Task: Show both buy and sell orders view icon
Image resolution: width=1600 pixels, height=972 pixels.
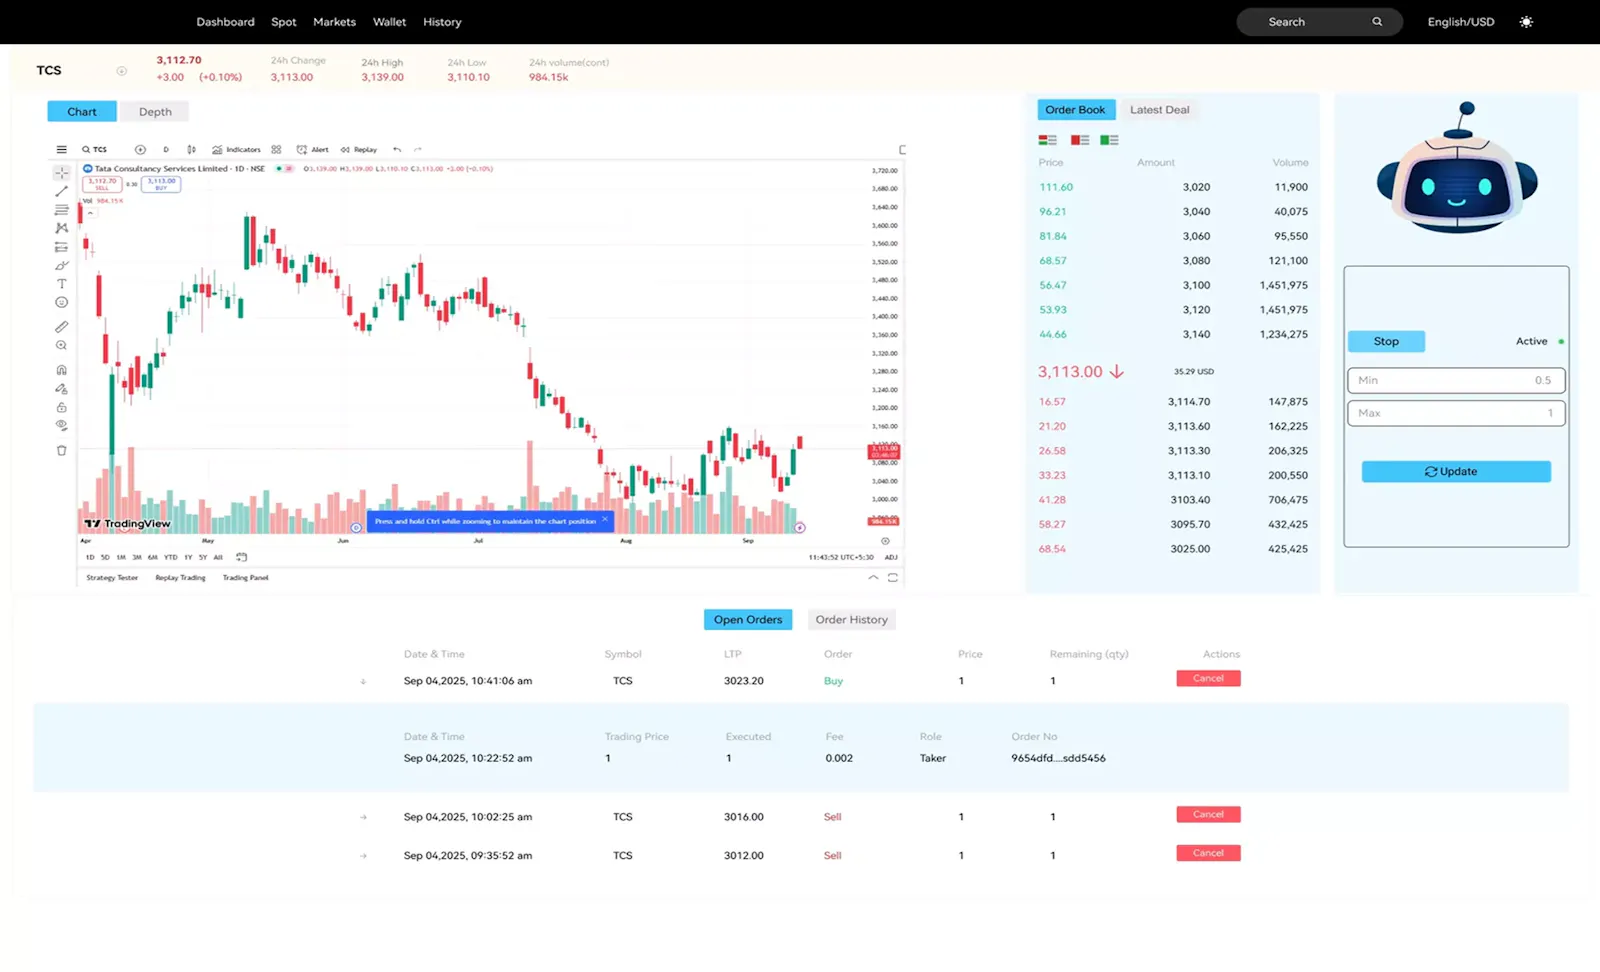Action: 1048,140
